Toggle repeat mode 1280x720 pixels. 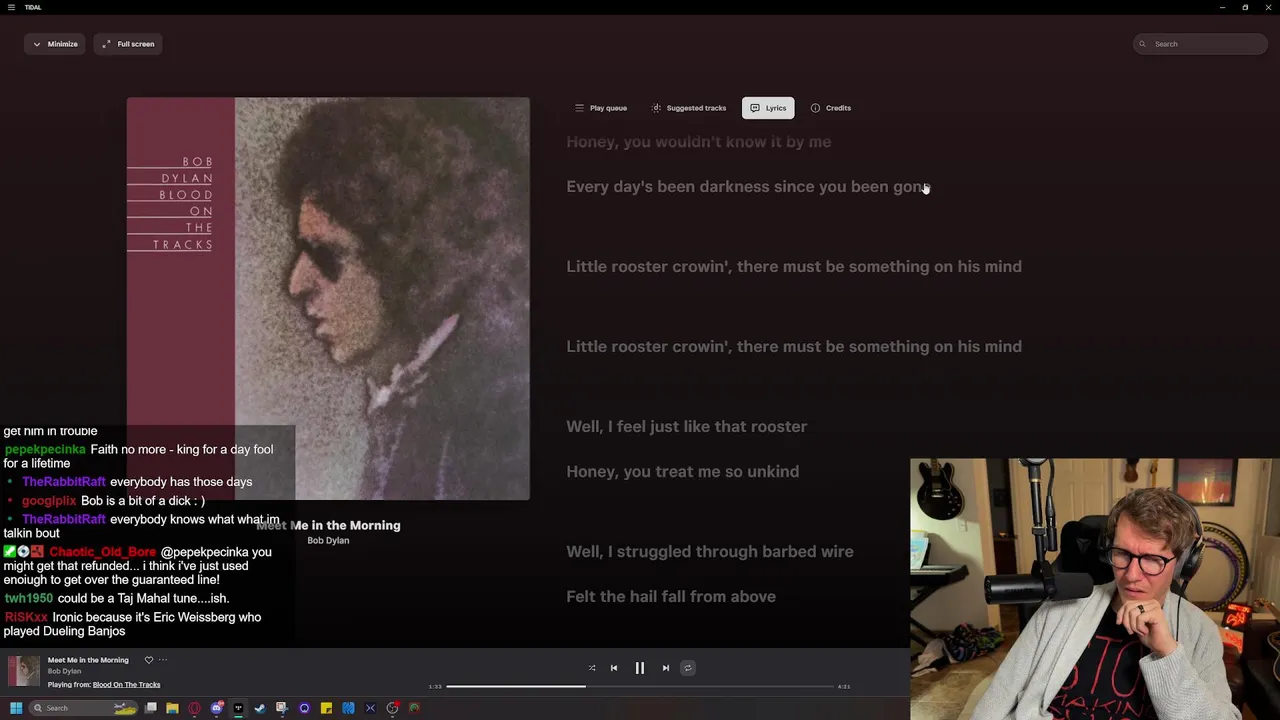(687, 668)
